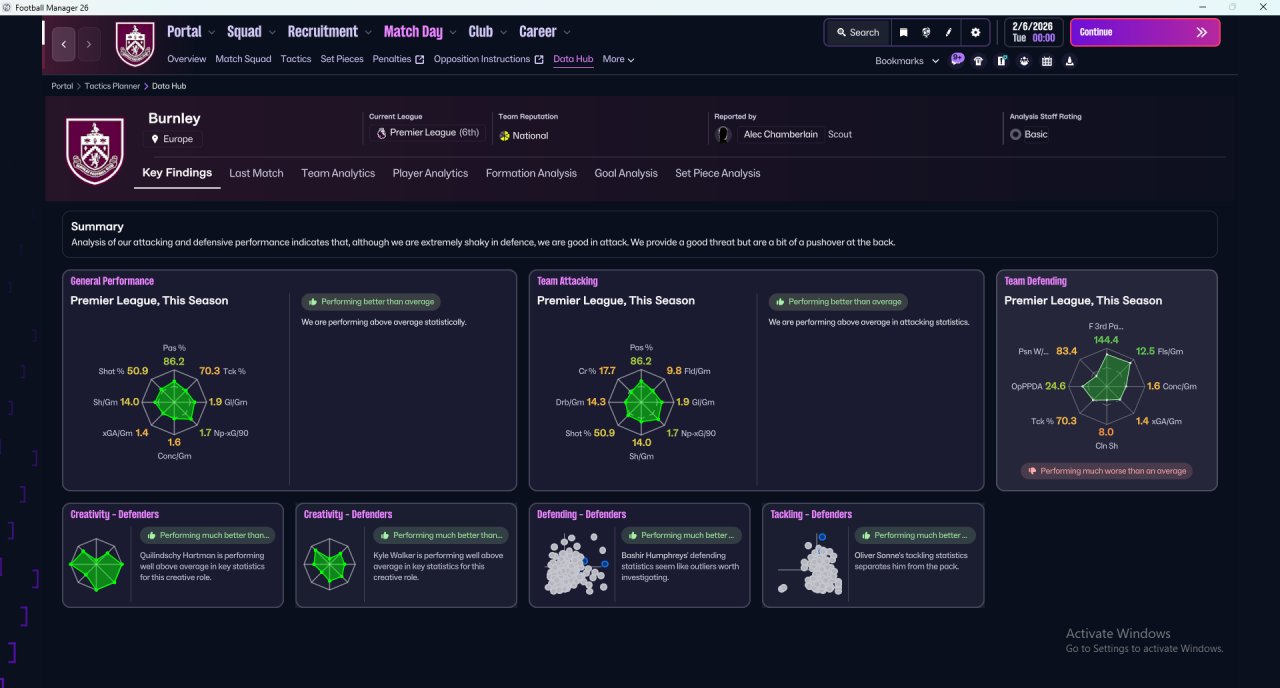Switch to Formation Analysis tab
Viewport: 1280px width, 688px height.
531,173
